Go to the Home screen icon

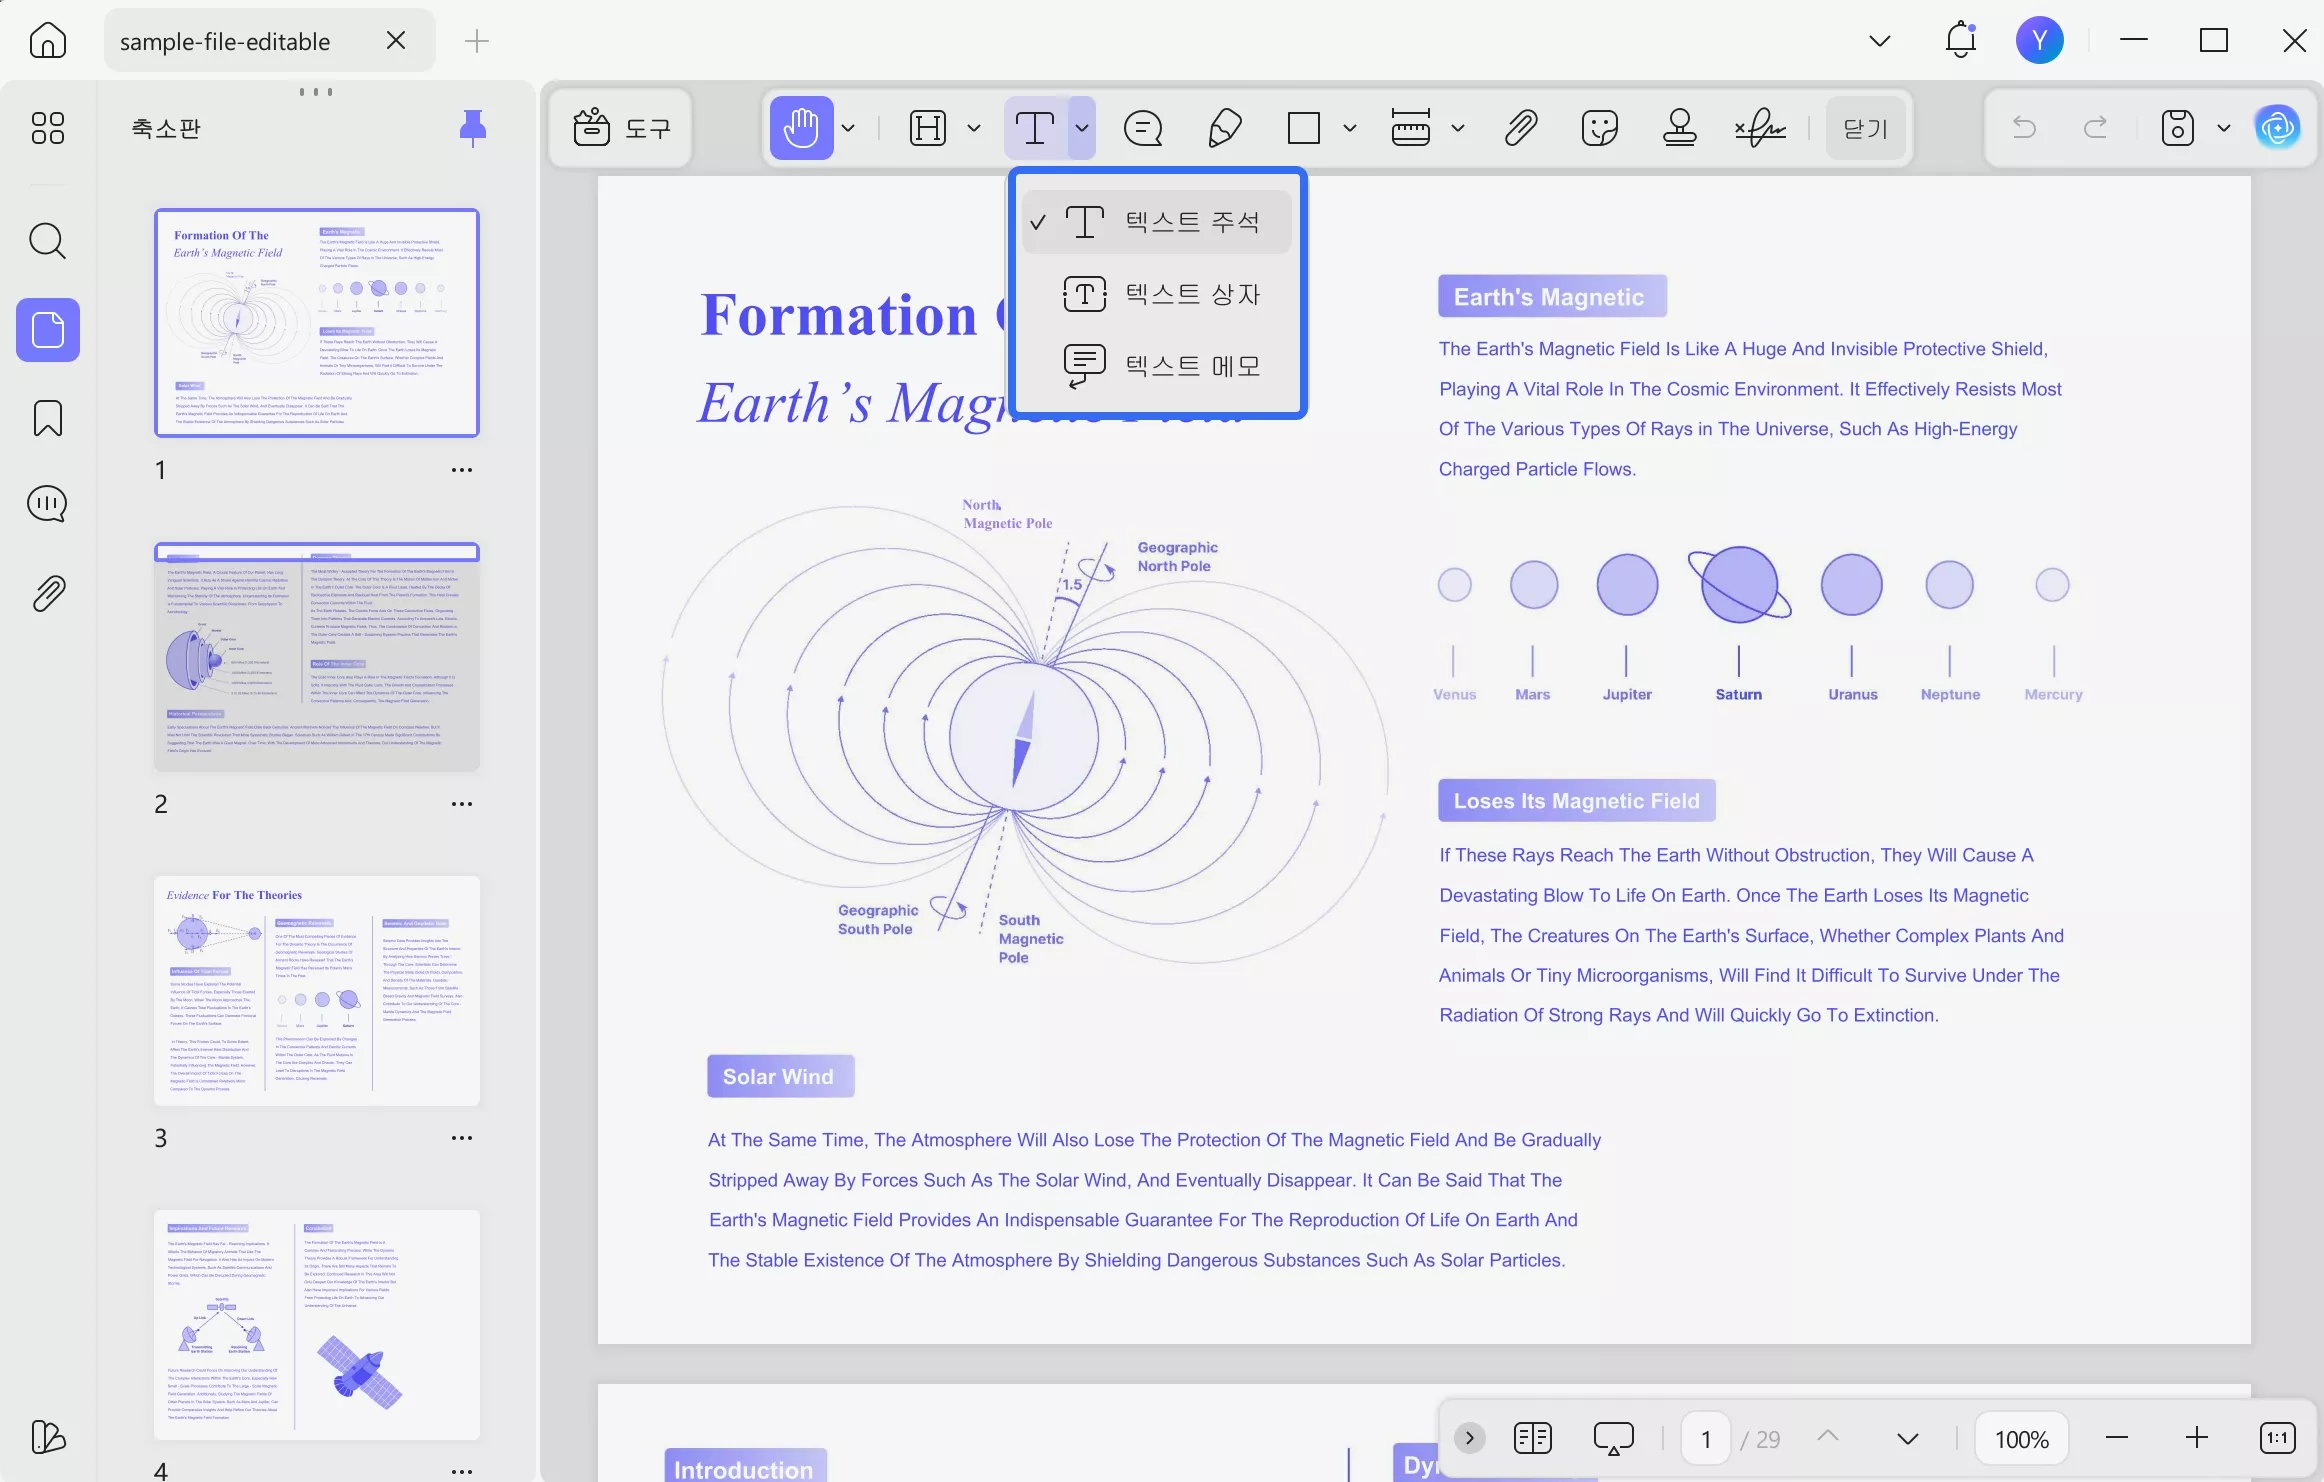tap(47, 40)
